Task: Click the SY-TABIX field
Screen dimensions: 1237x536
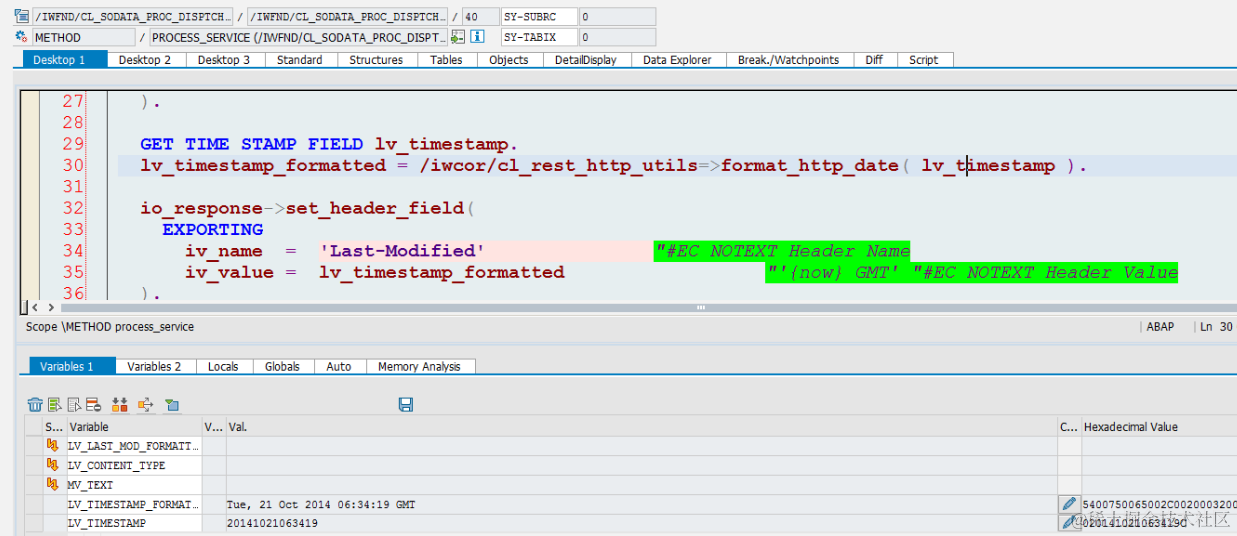Action: [539, 37]
